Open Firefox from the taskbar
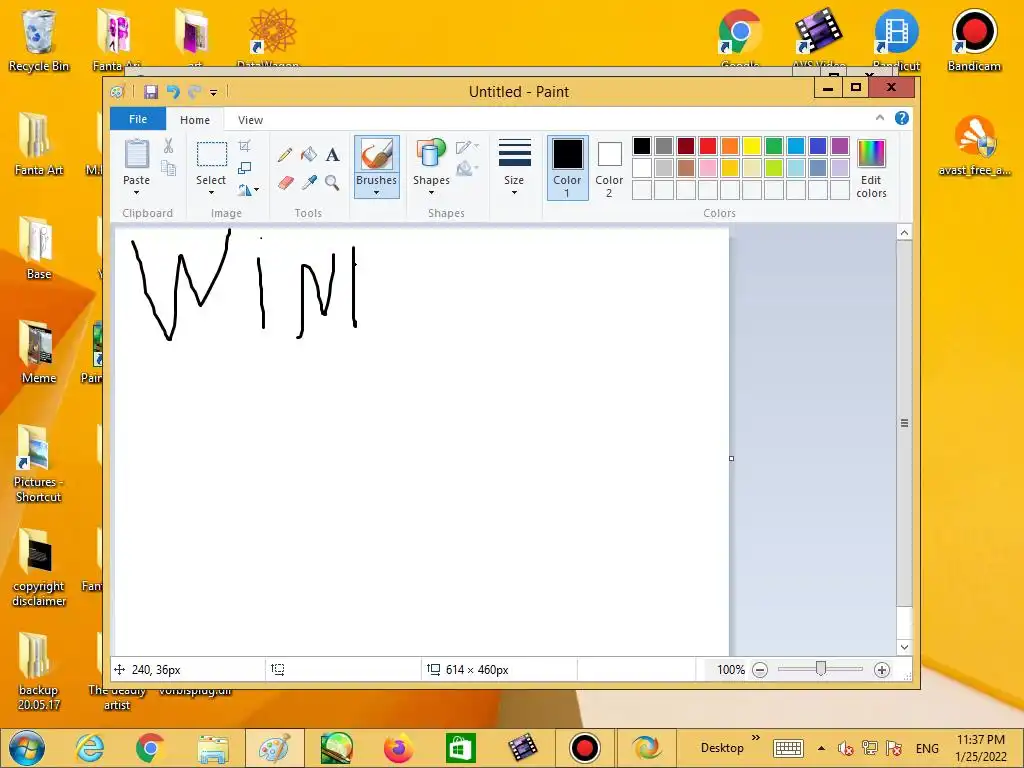Viewport: 1024px width, 768px height. point(398,748)
